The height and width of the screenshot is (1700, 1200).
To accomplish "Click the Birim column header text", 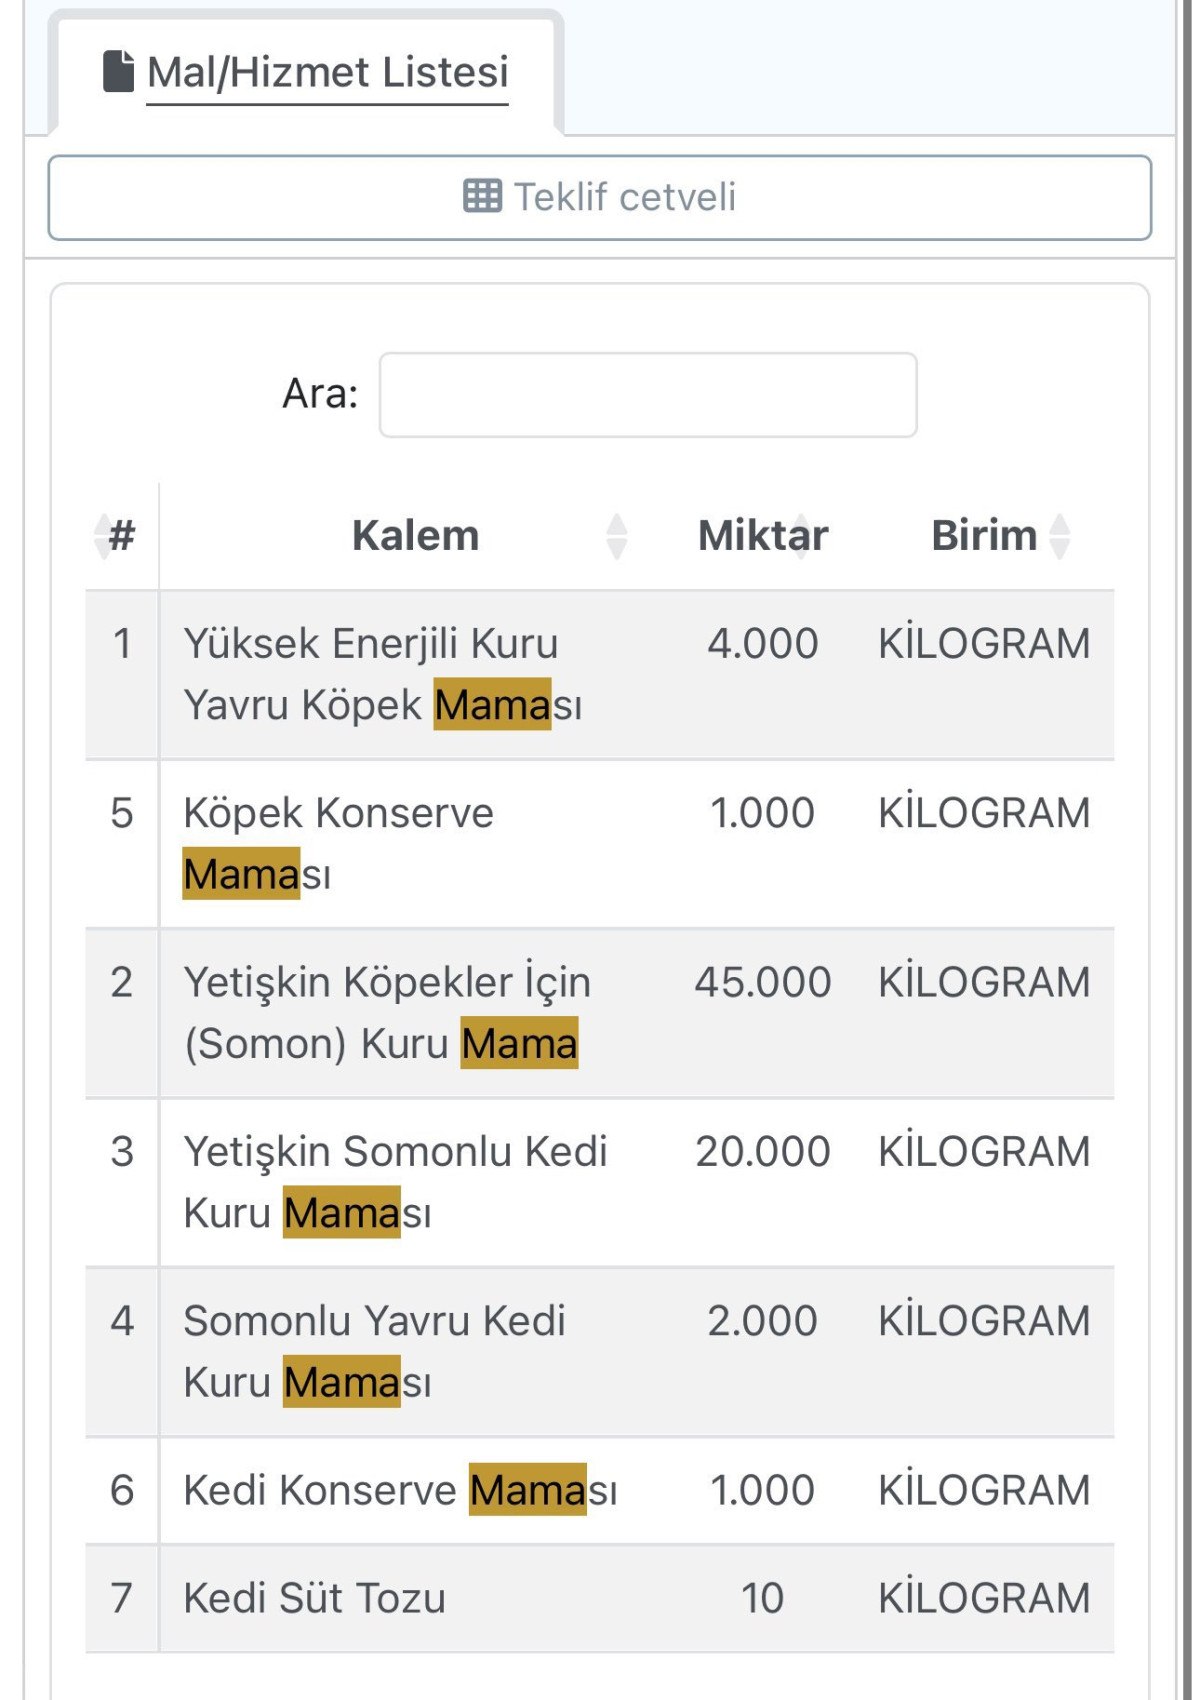I will pos(983,536).
